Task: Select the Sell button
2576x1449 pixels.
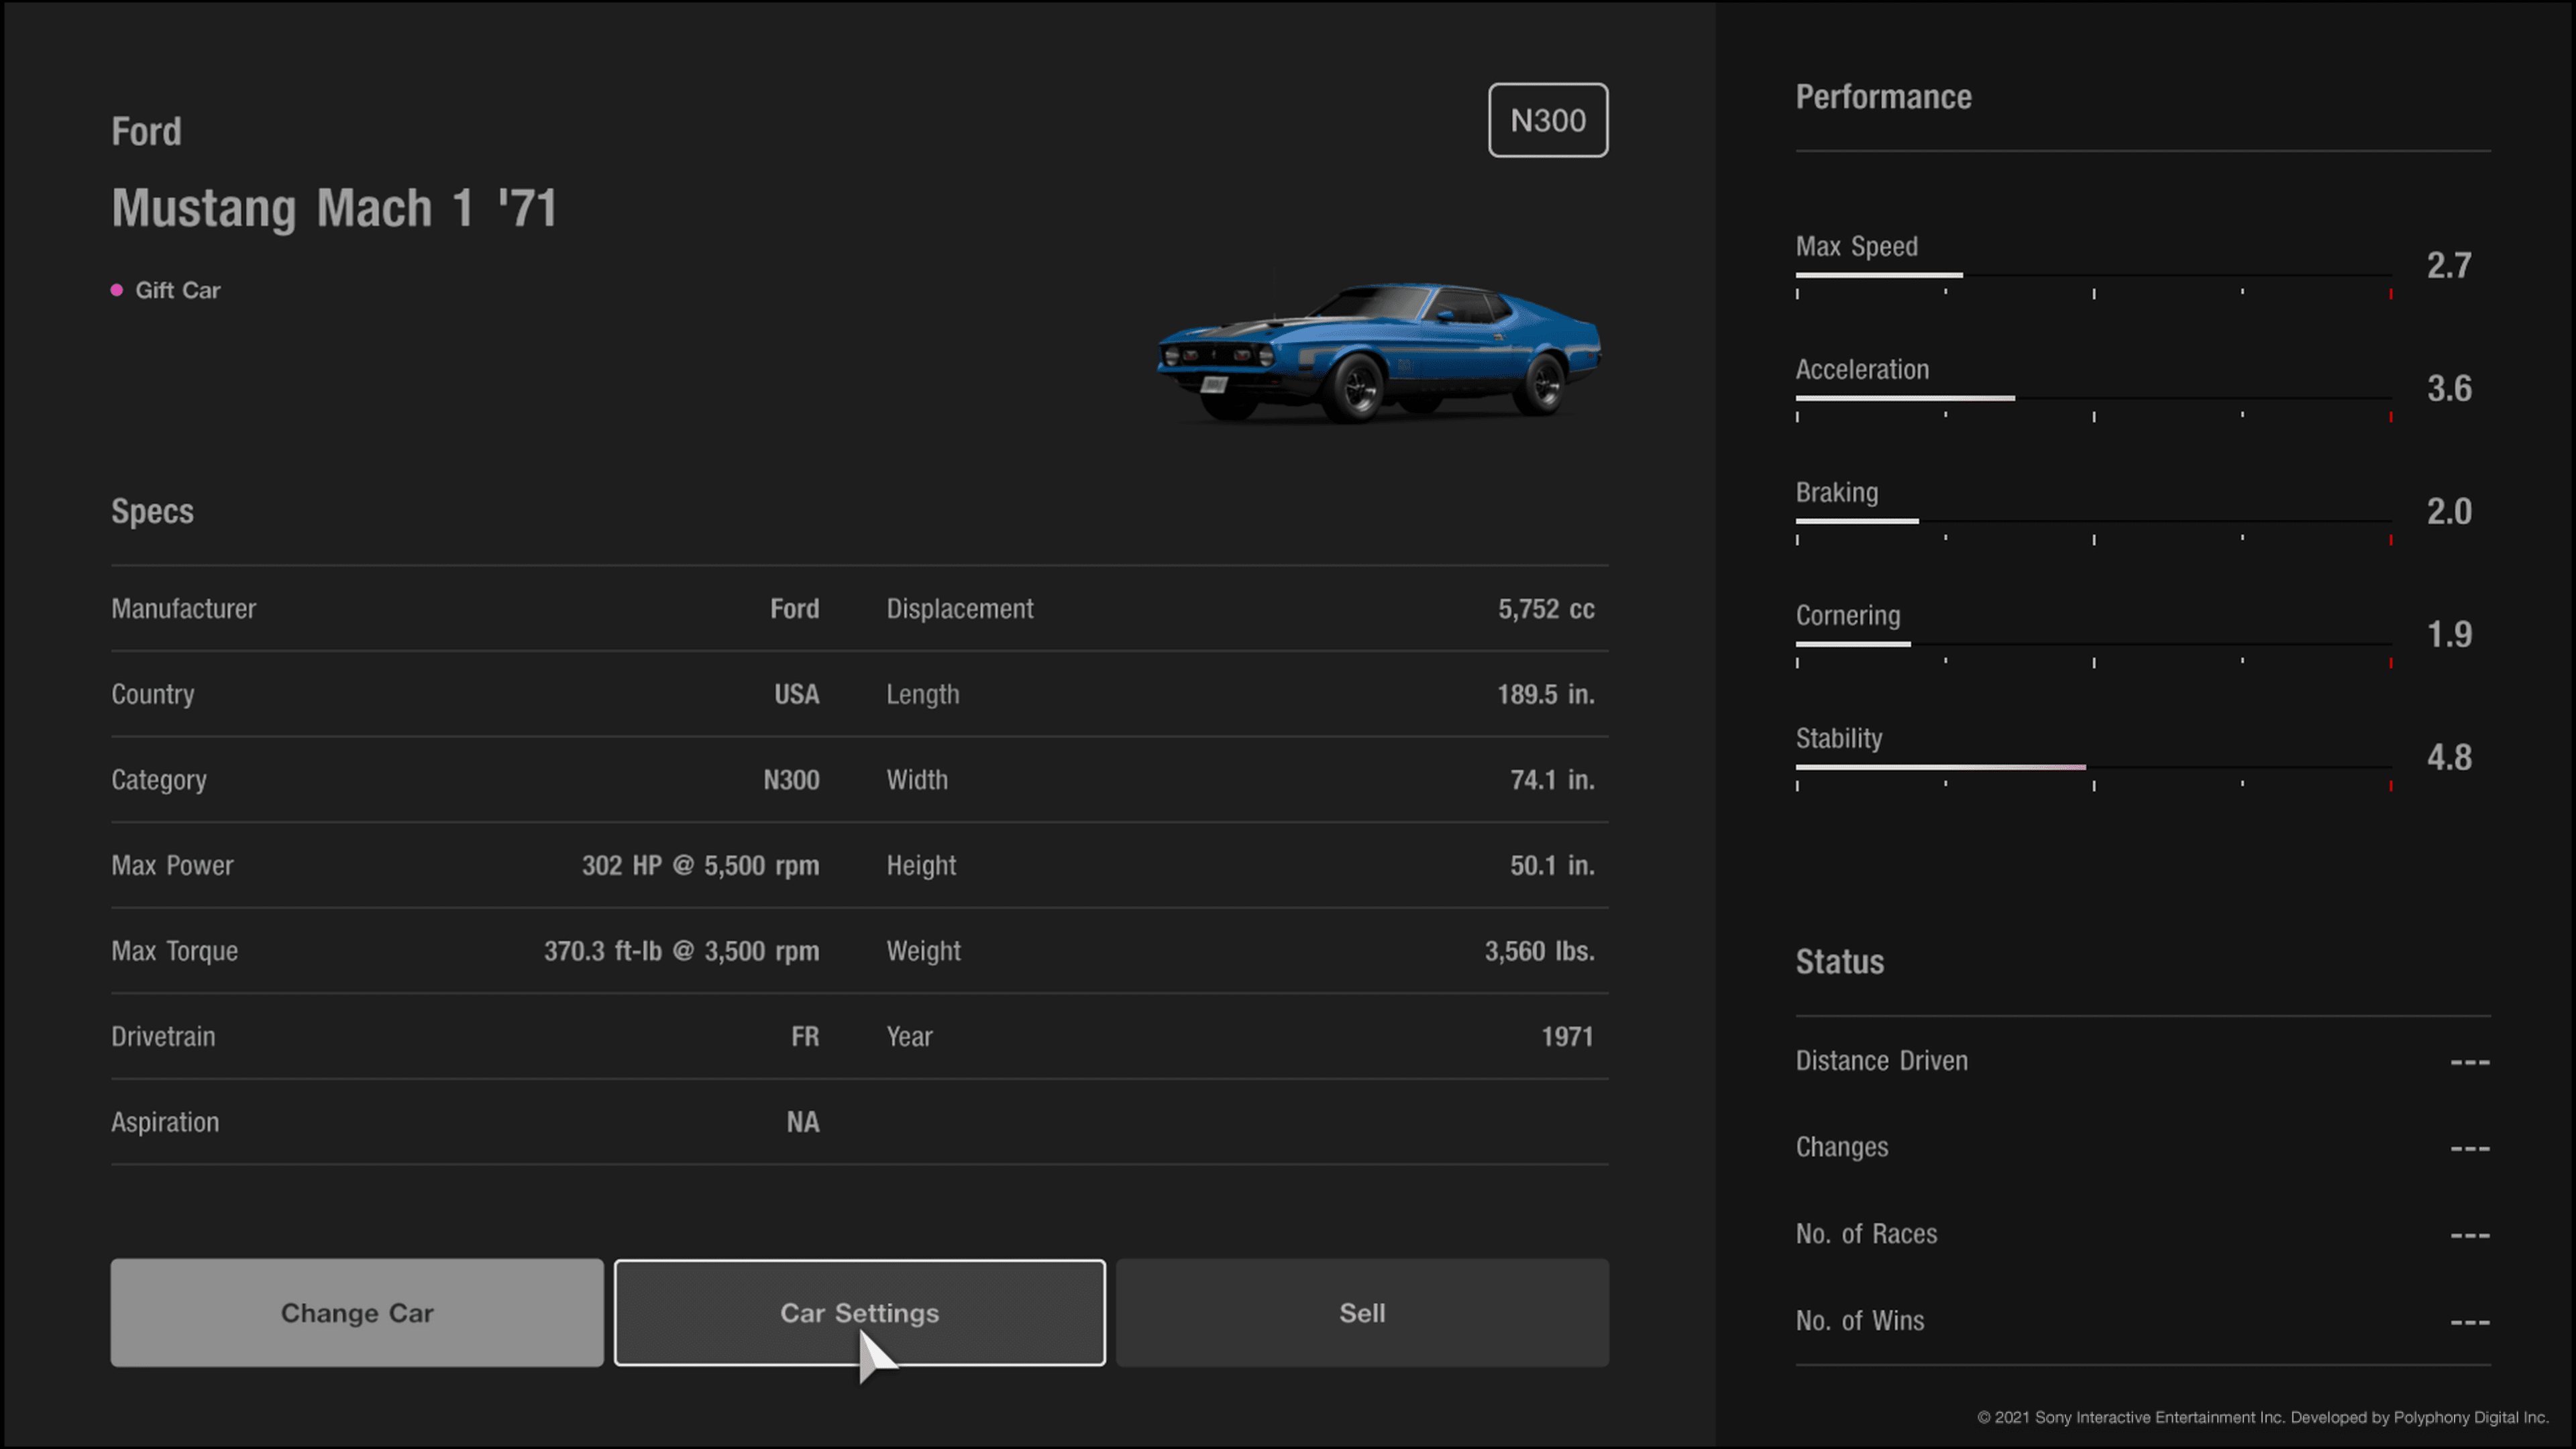Action: point(1362,1312)
